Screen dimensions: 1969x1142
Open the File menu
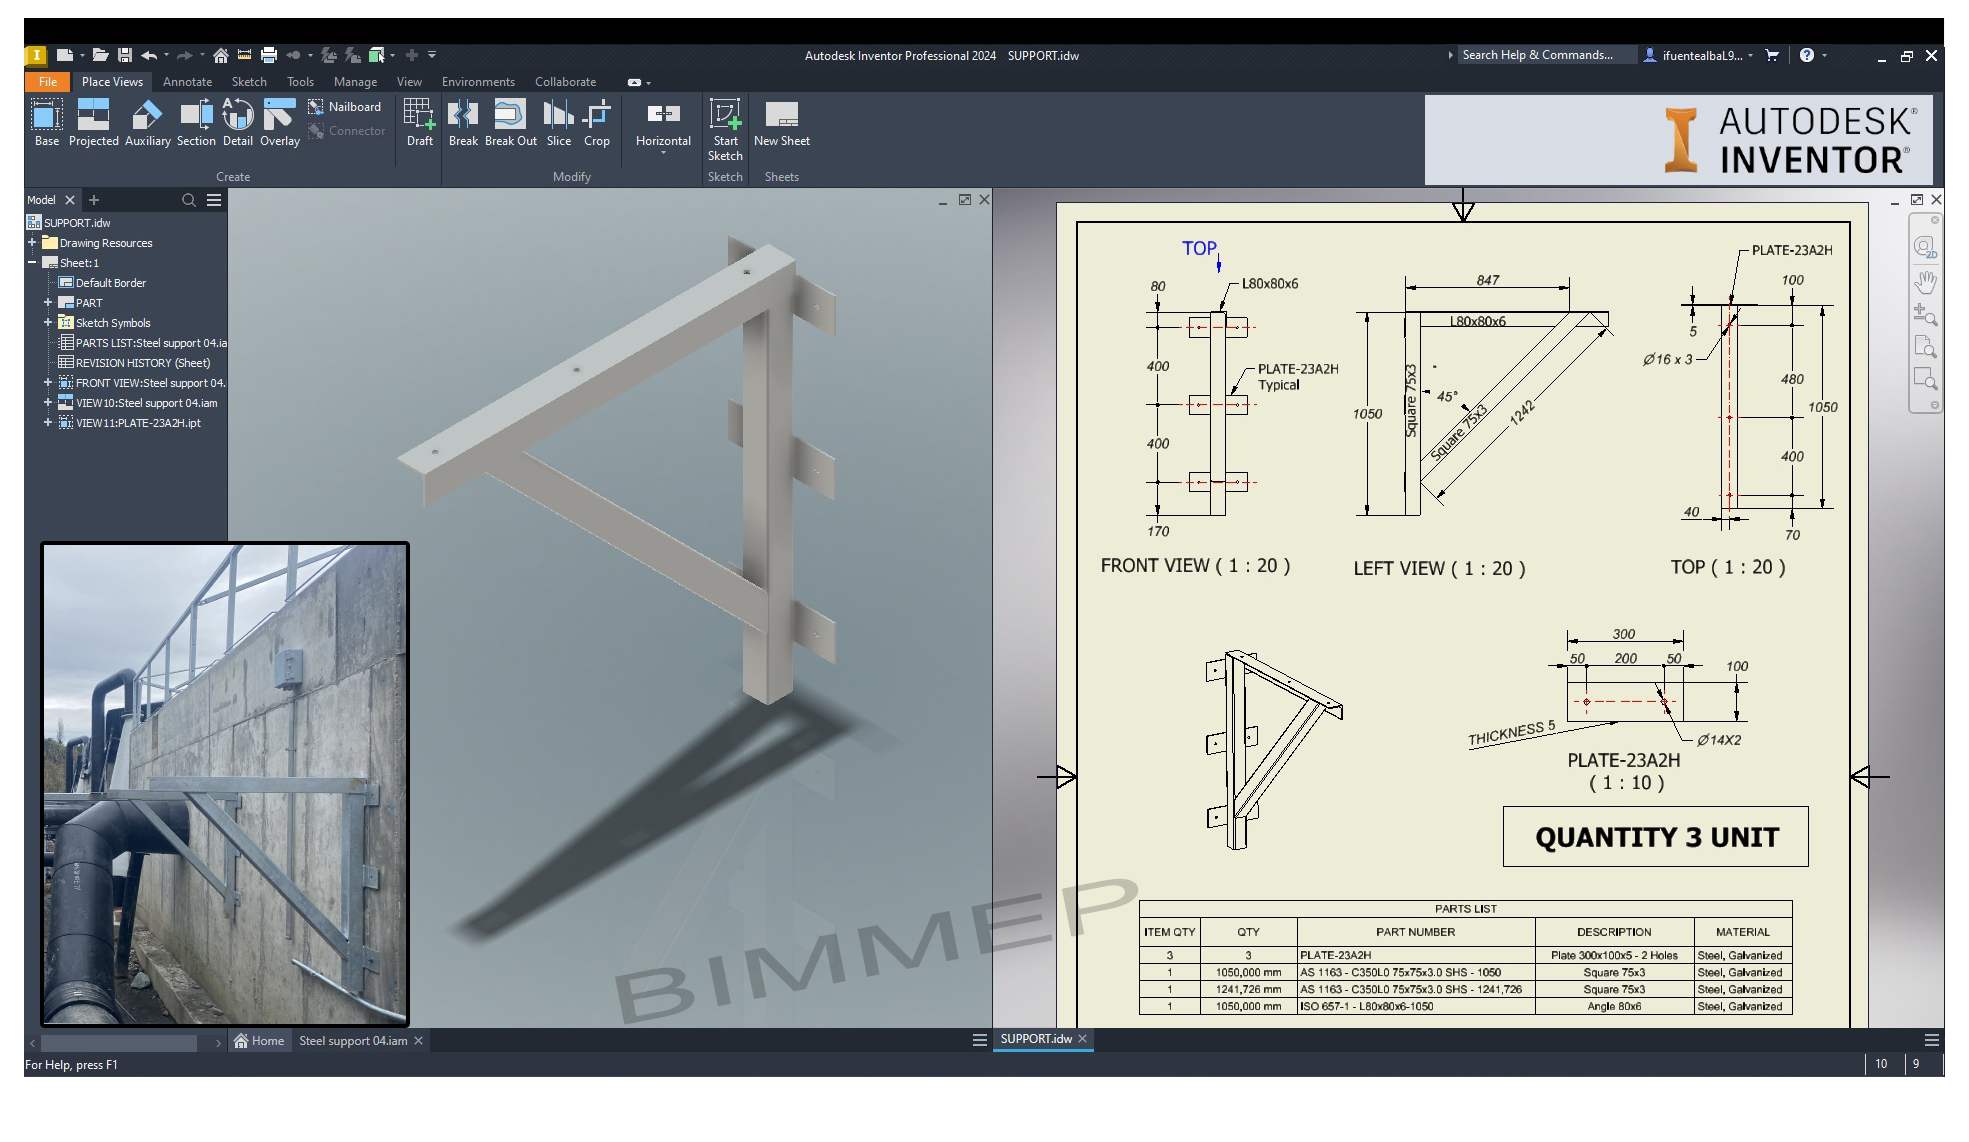click(47, 82)
